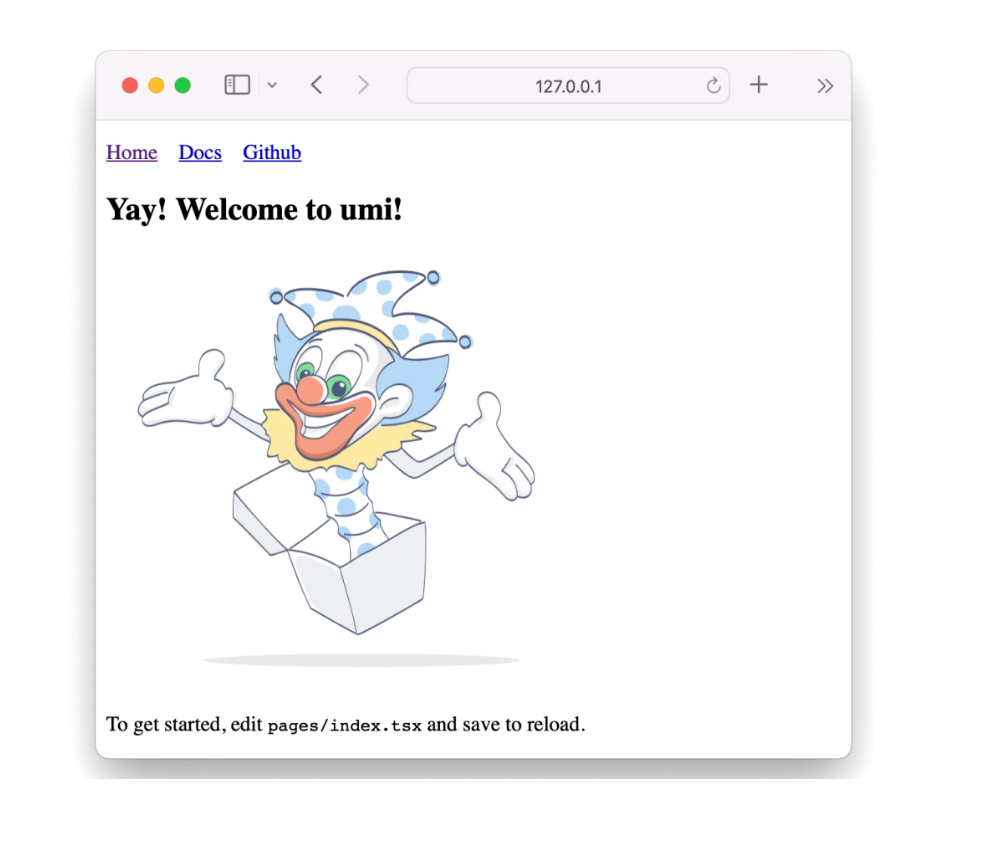Open the sidebar options dropdown chevron

coord(272,85)
